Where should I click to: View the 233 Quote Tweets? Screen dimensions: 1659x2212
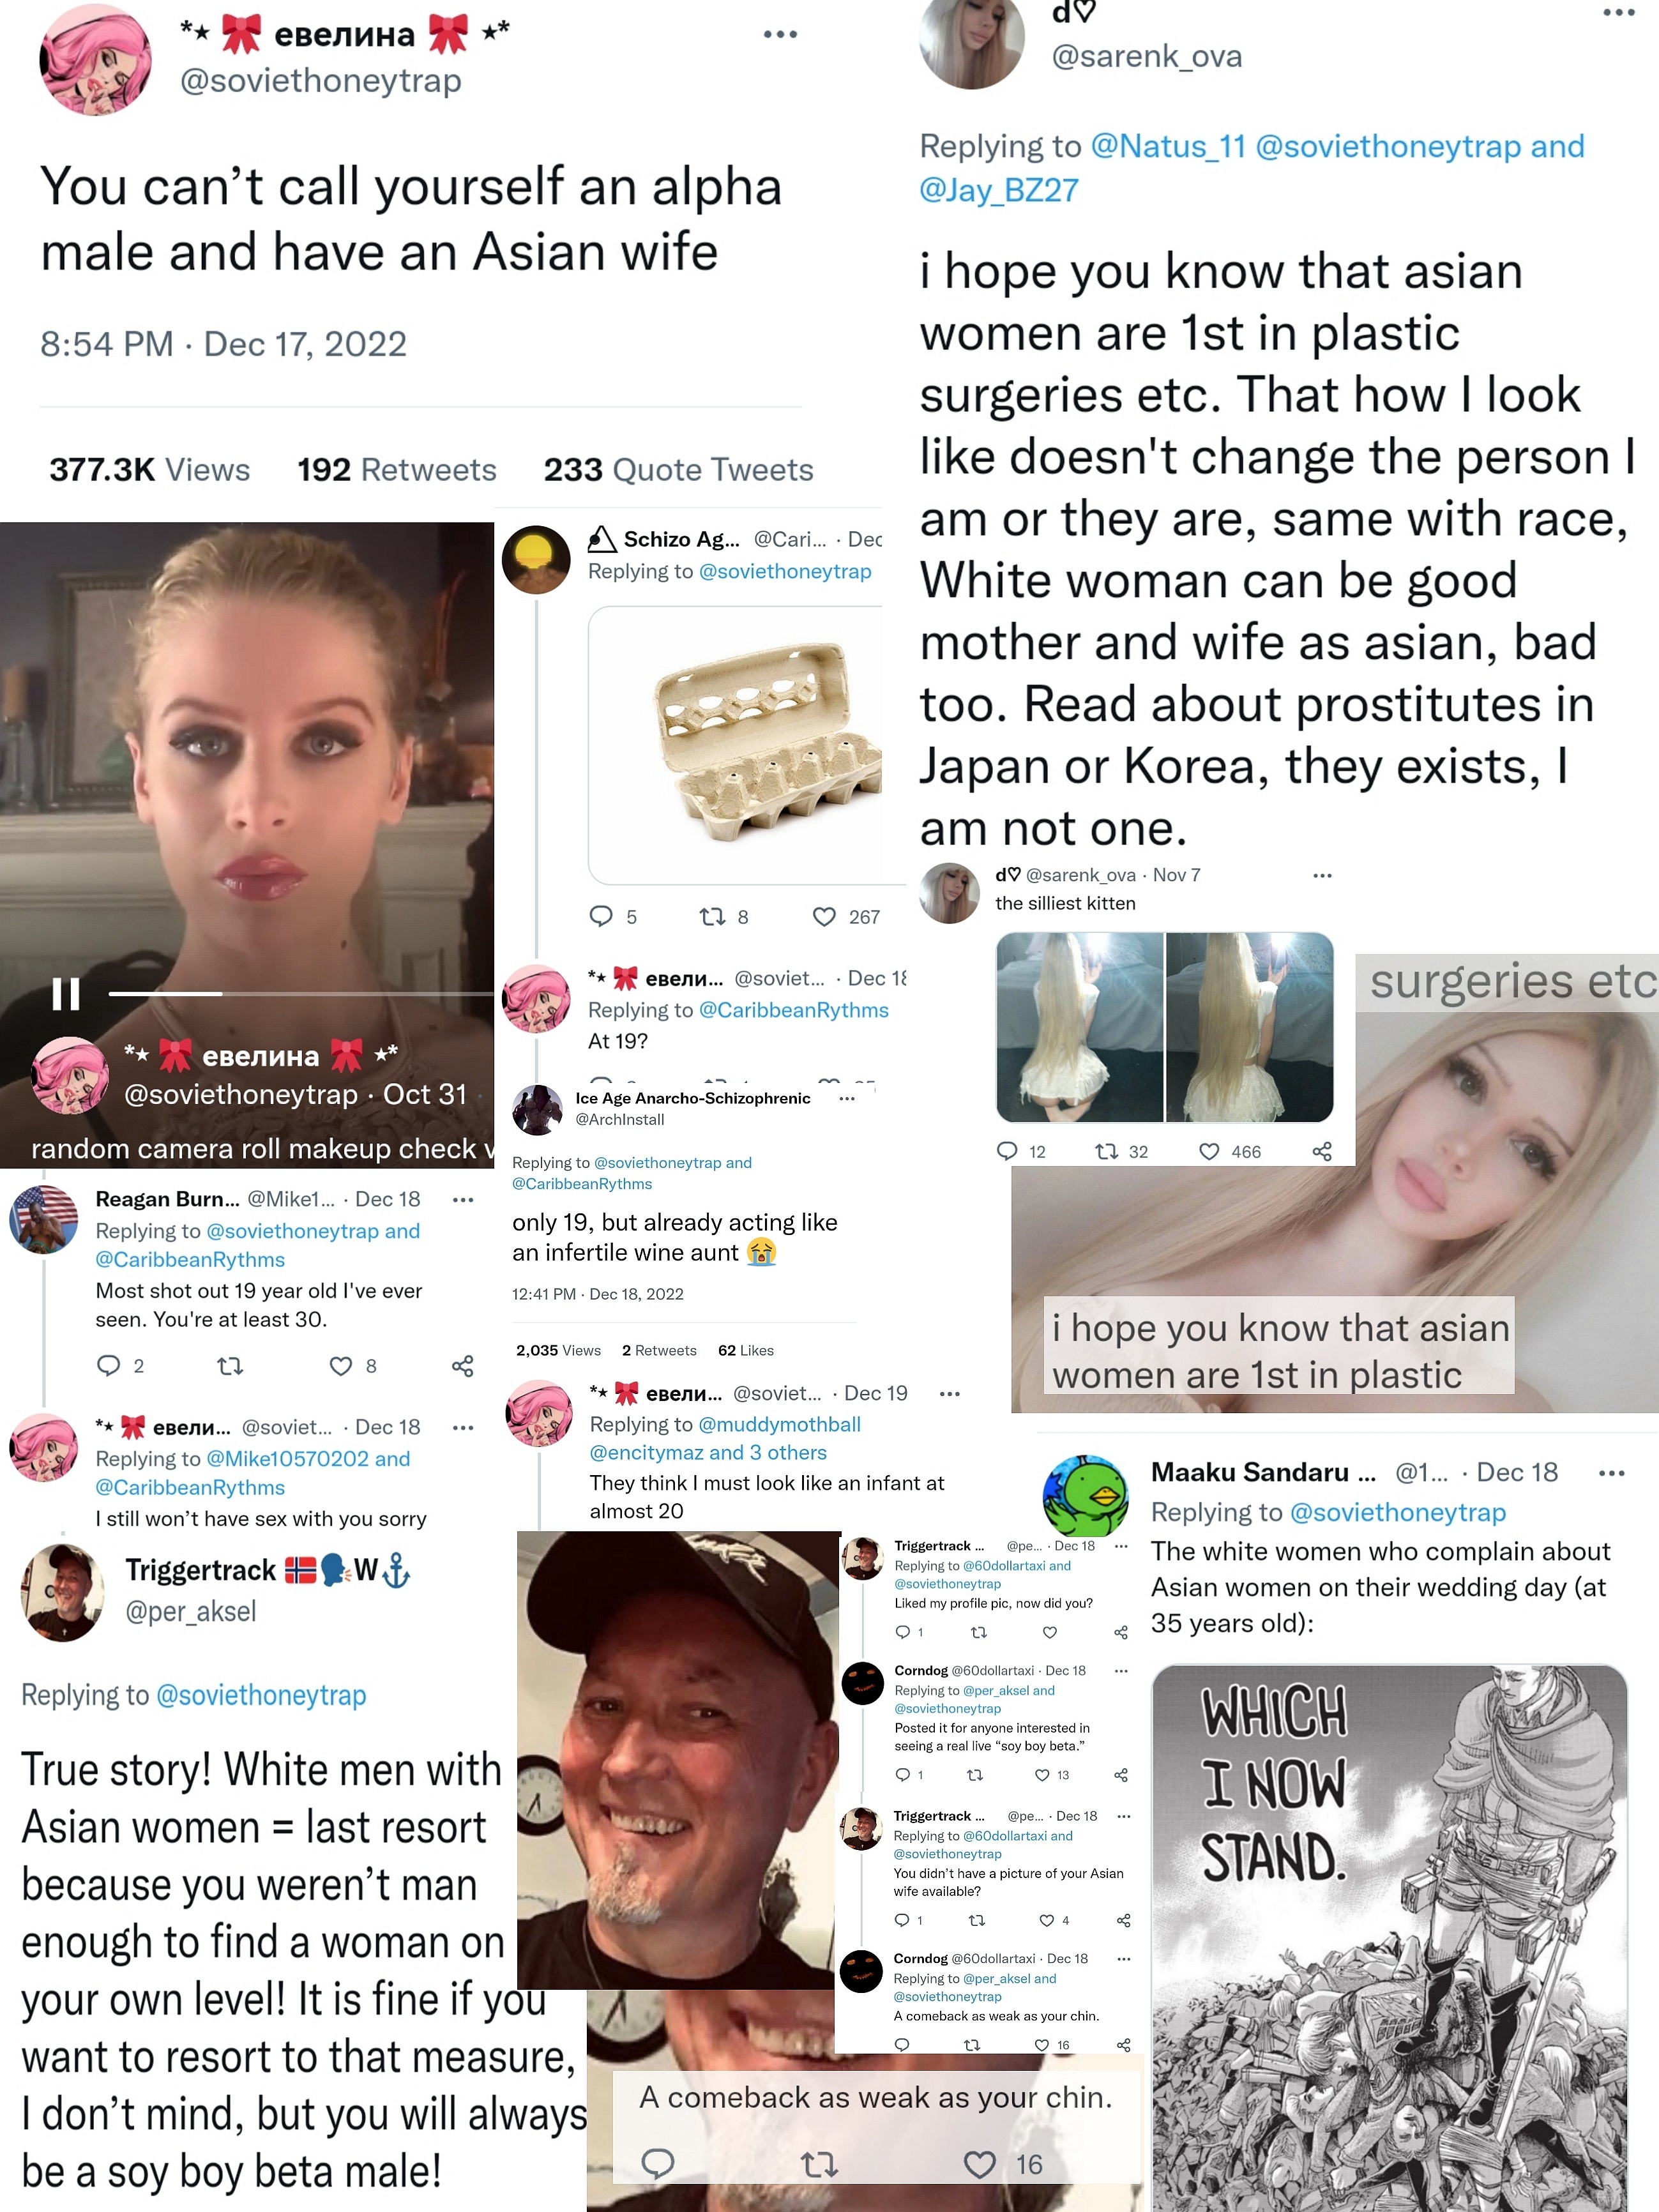pyautogui.click(x=678, y=470)
